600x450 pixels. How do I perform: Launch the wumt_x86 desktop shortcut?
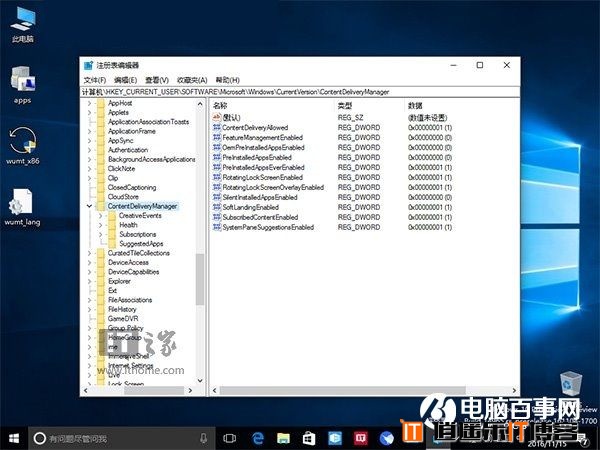[x=23, y=146]
